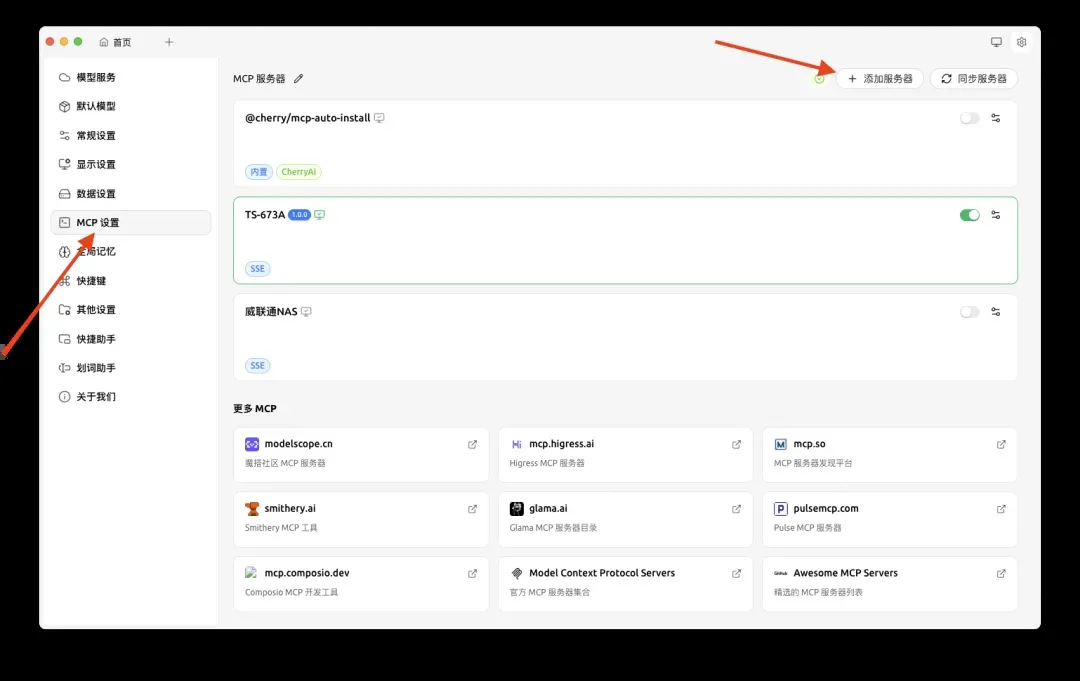Click the green status icon near add server

click(x=820, y=79)
